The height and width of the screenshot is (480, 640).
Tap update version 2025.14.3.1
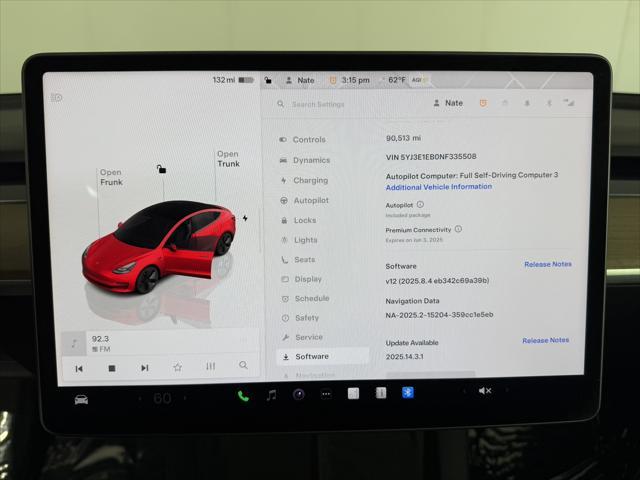404,356
